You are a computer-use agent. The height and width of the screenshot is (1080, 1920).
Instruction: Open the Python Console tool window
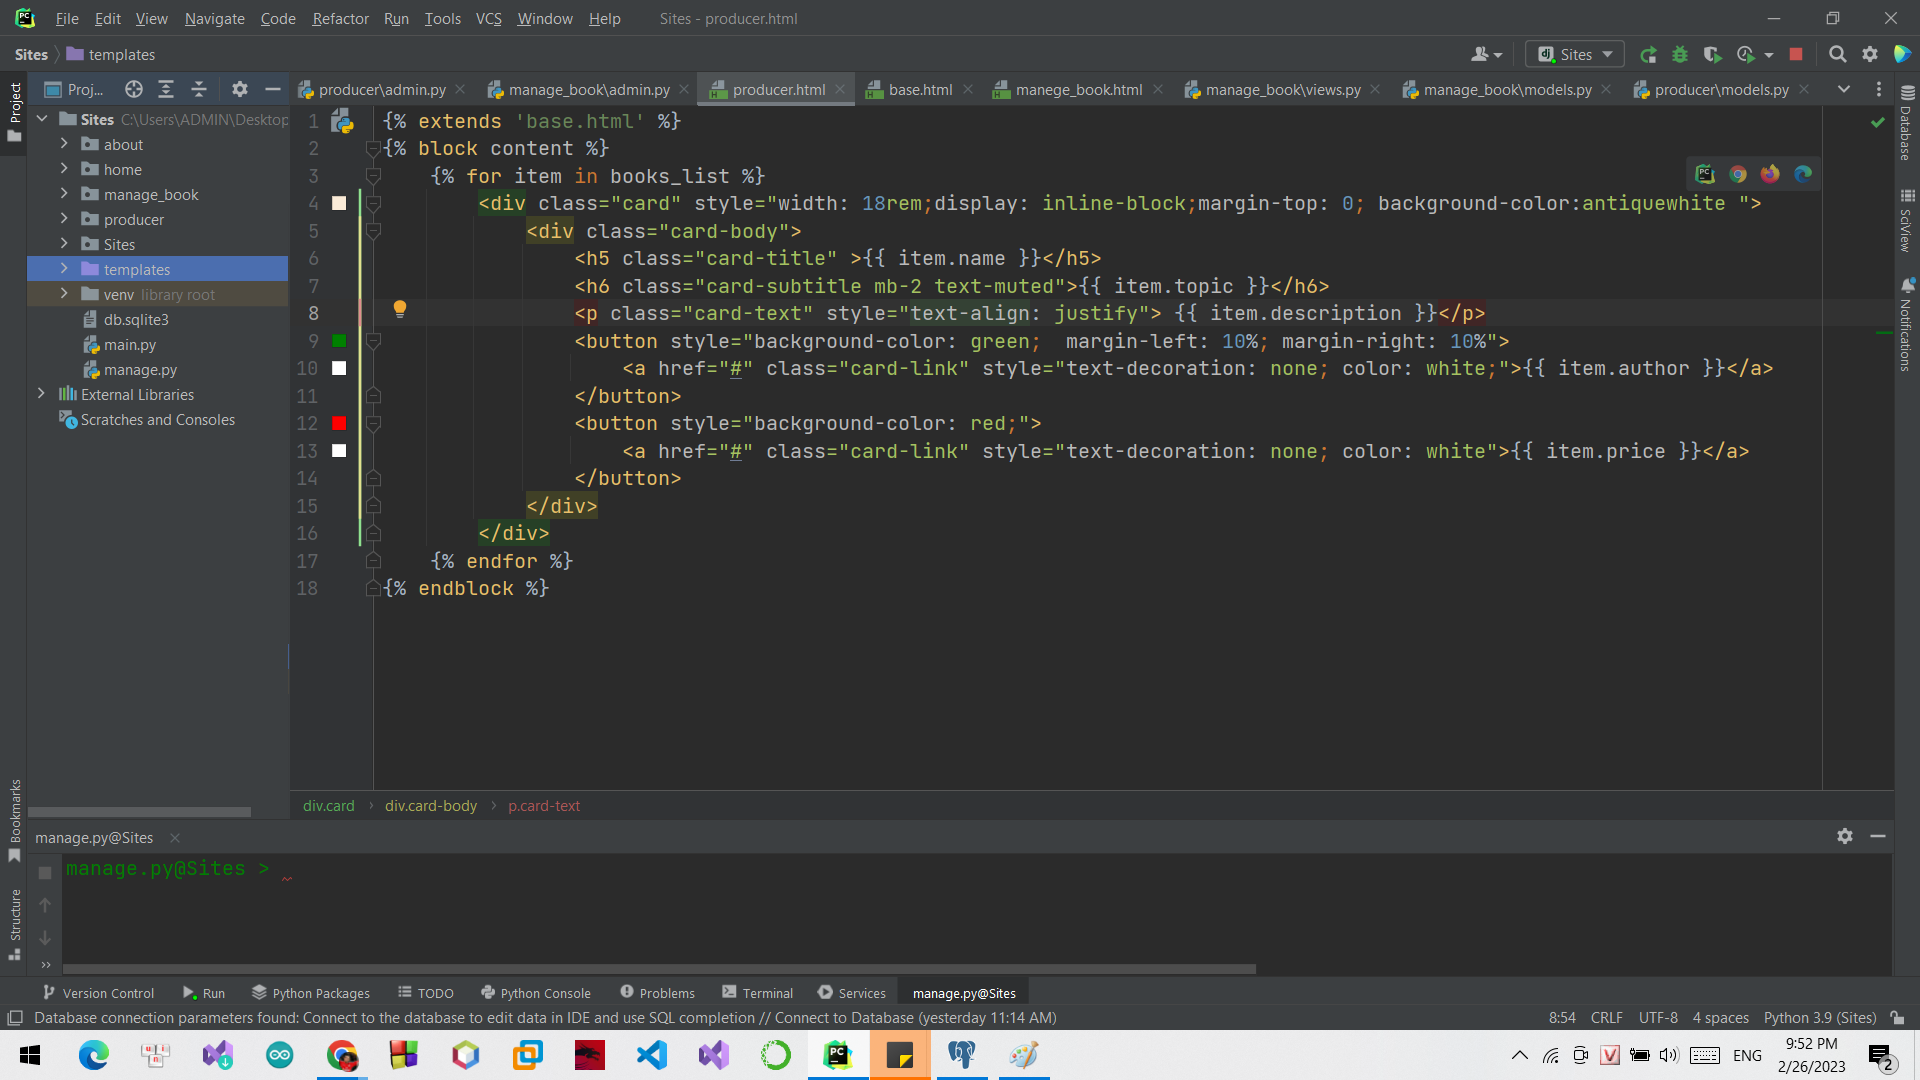(536, 993)
